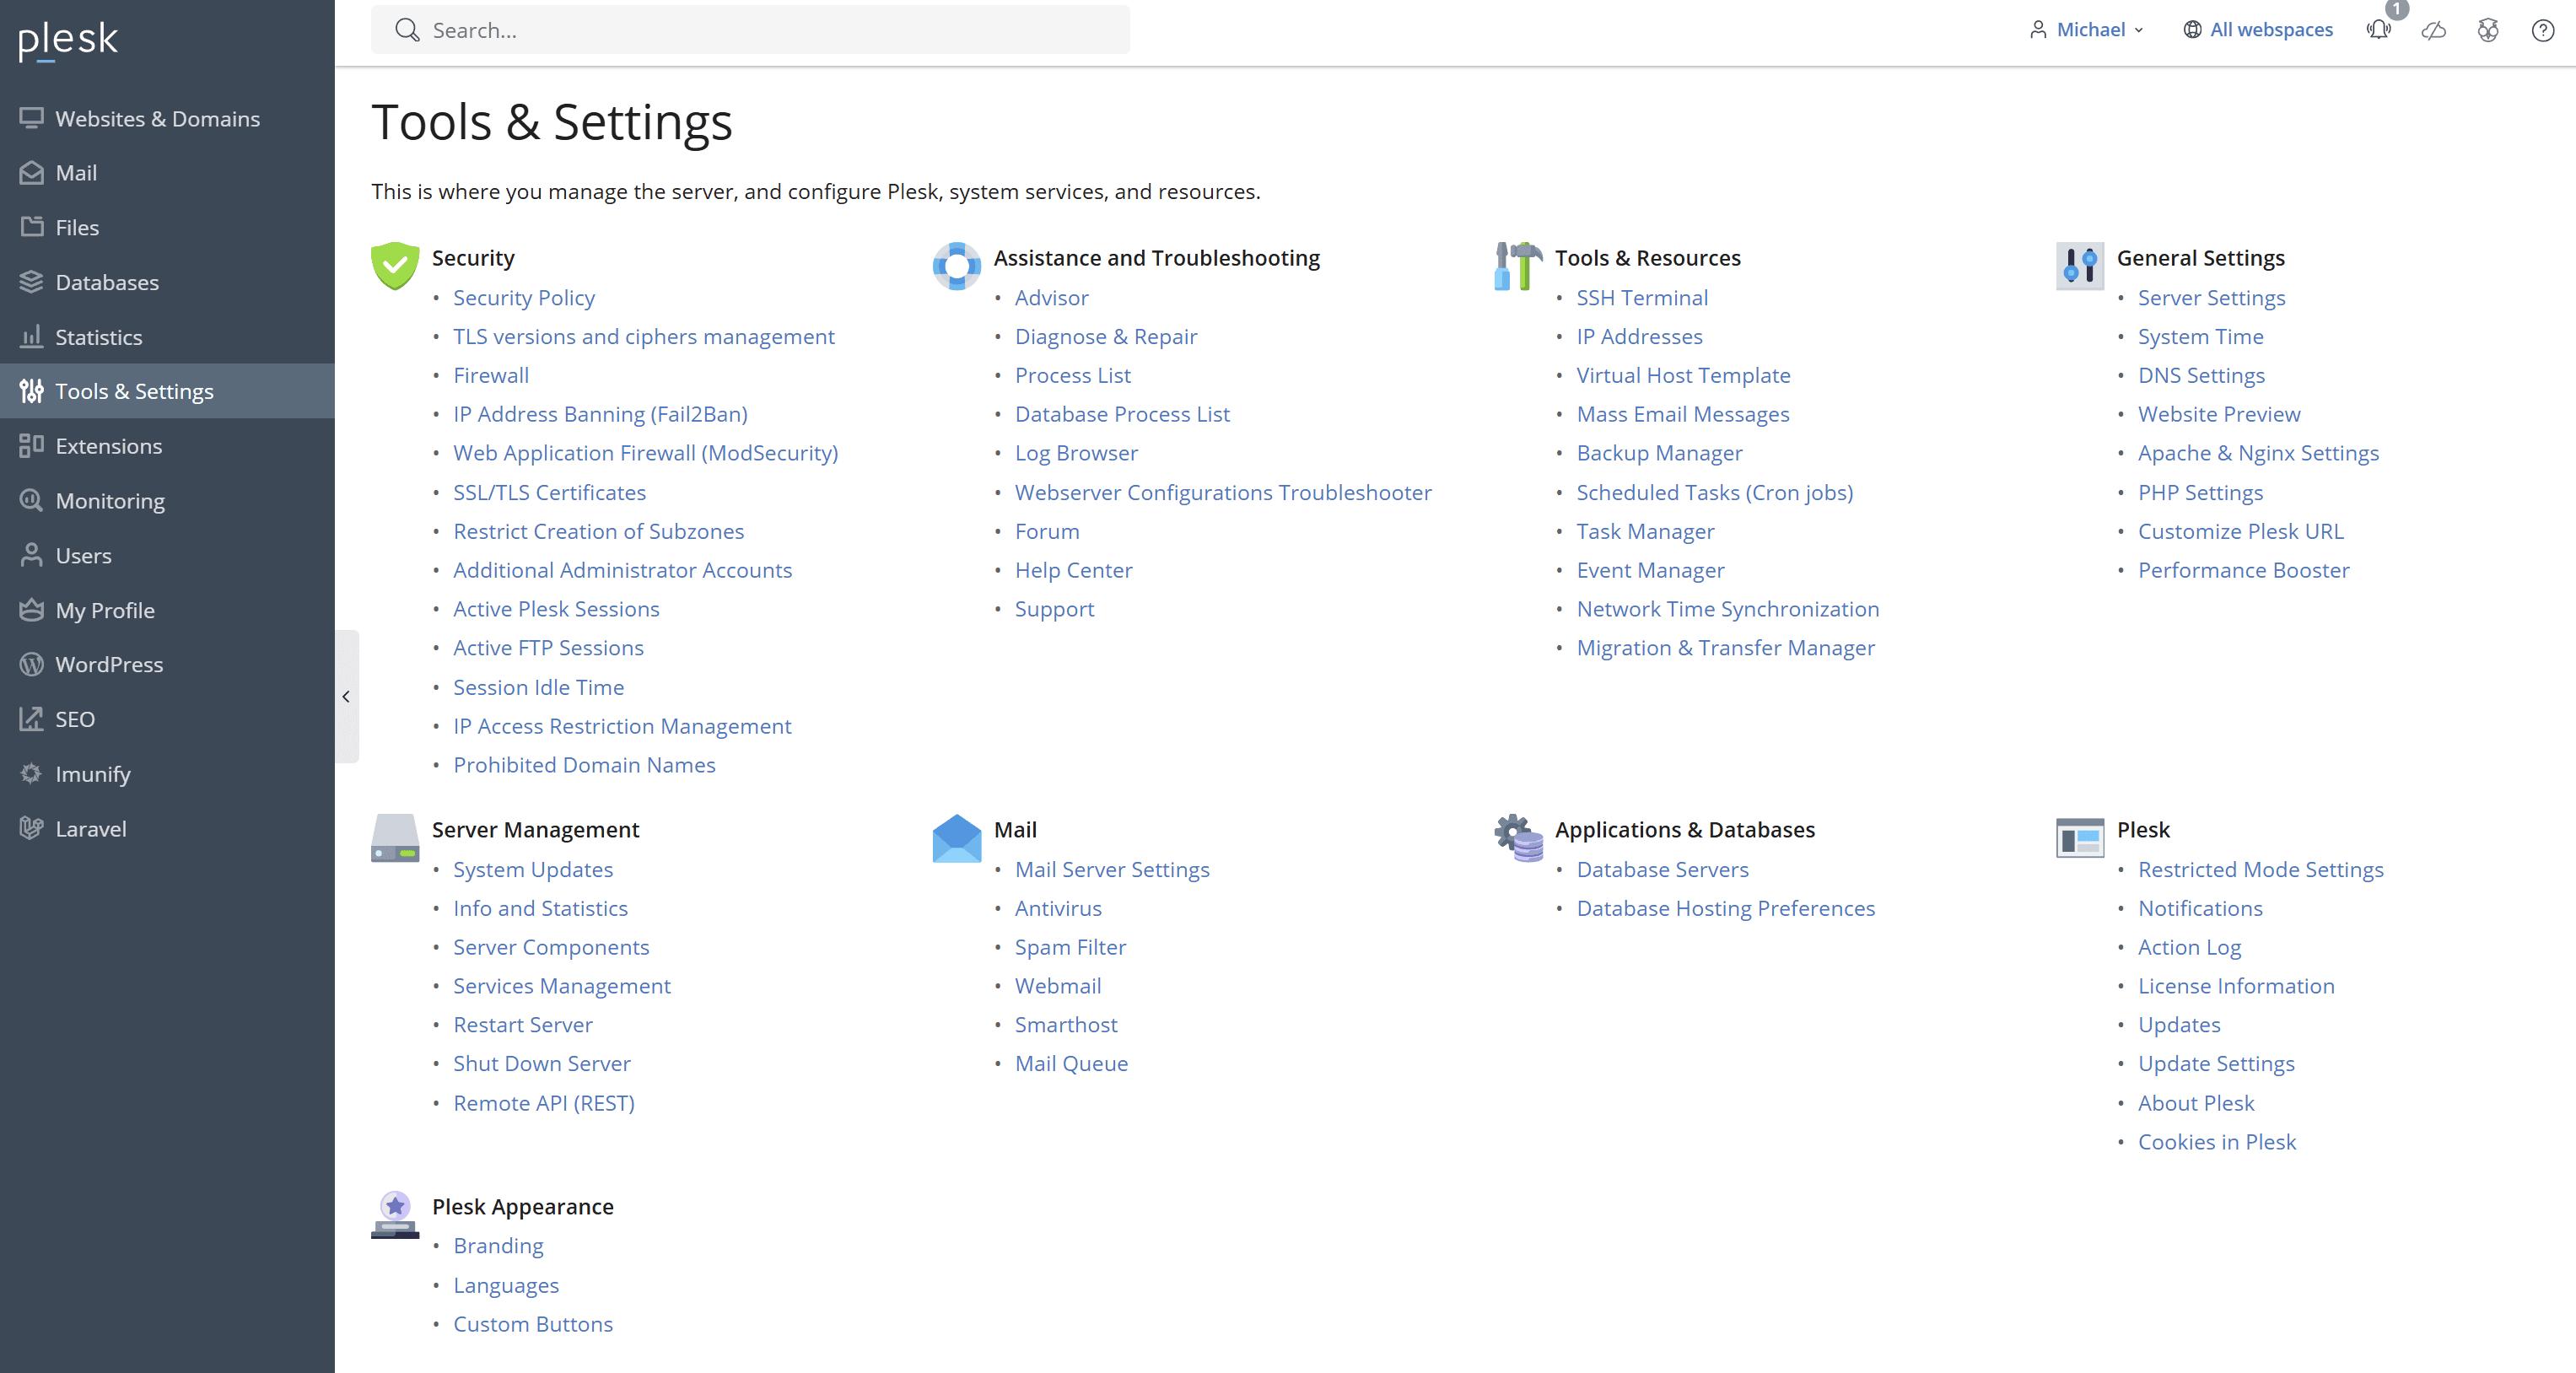Collapse the sidebar with the arrow handle
The image size is (2576, 1373).
tap(346, 697)
